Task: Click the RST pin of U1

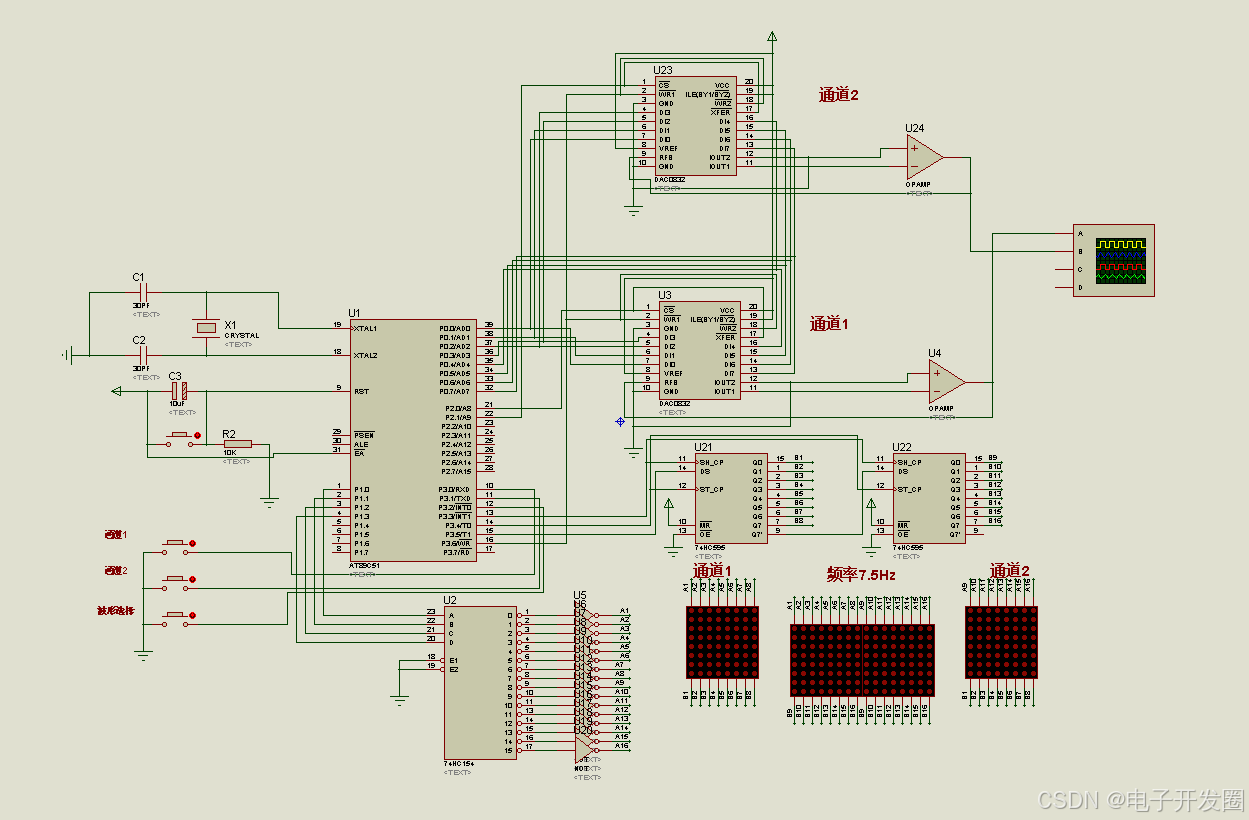Action: [340, 391]
